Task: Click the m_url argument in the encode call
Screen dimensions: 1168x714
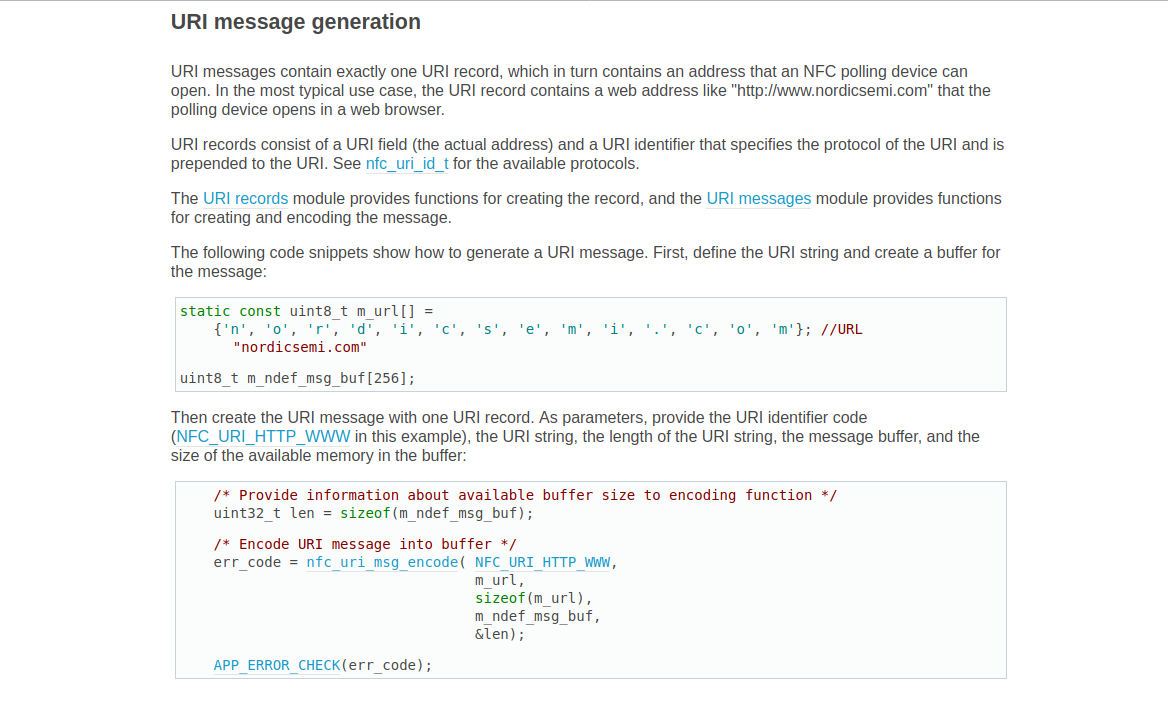Action: 499,580
